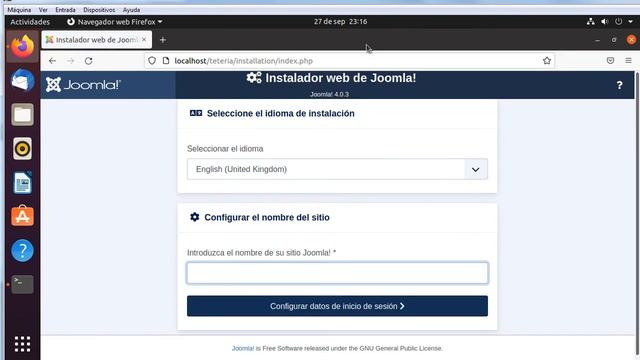640x360 pixels.
Task: Open the Firefox hamburger menu
Action: pyautogui.click(x=628, y=61)
